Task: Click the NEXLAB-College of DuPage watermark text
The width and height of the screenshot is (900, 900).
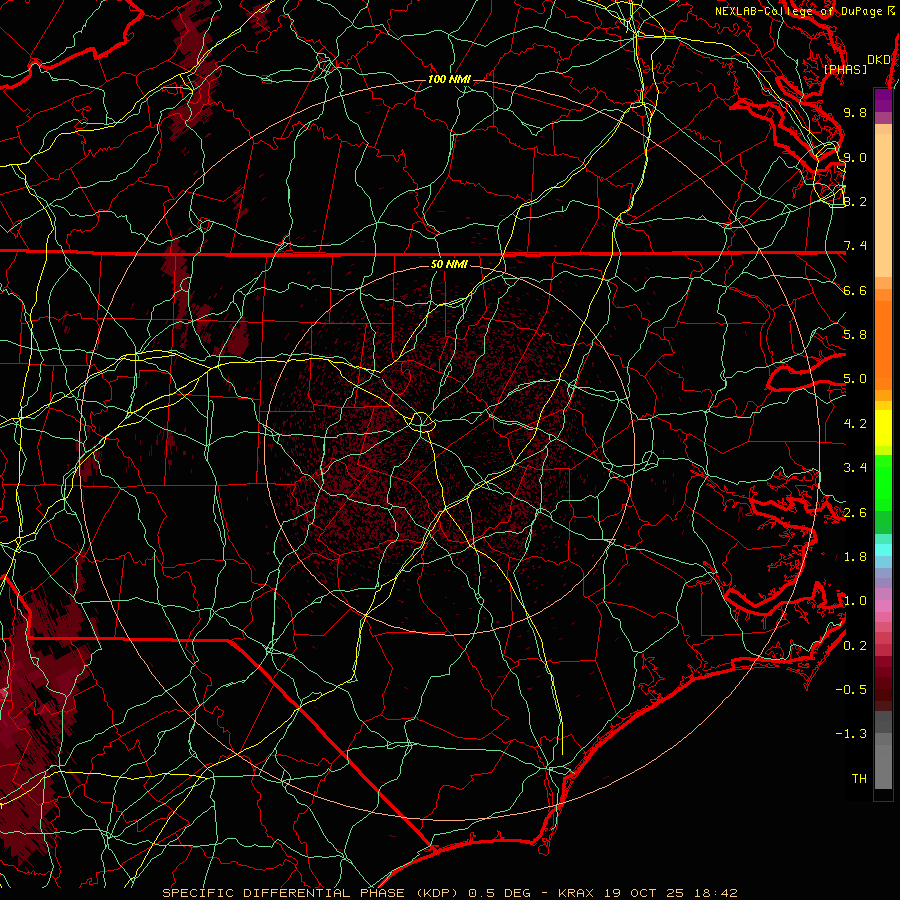Action: point(804,11)
